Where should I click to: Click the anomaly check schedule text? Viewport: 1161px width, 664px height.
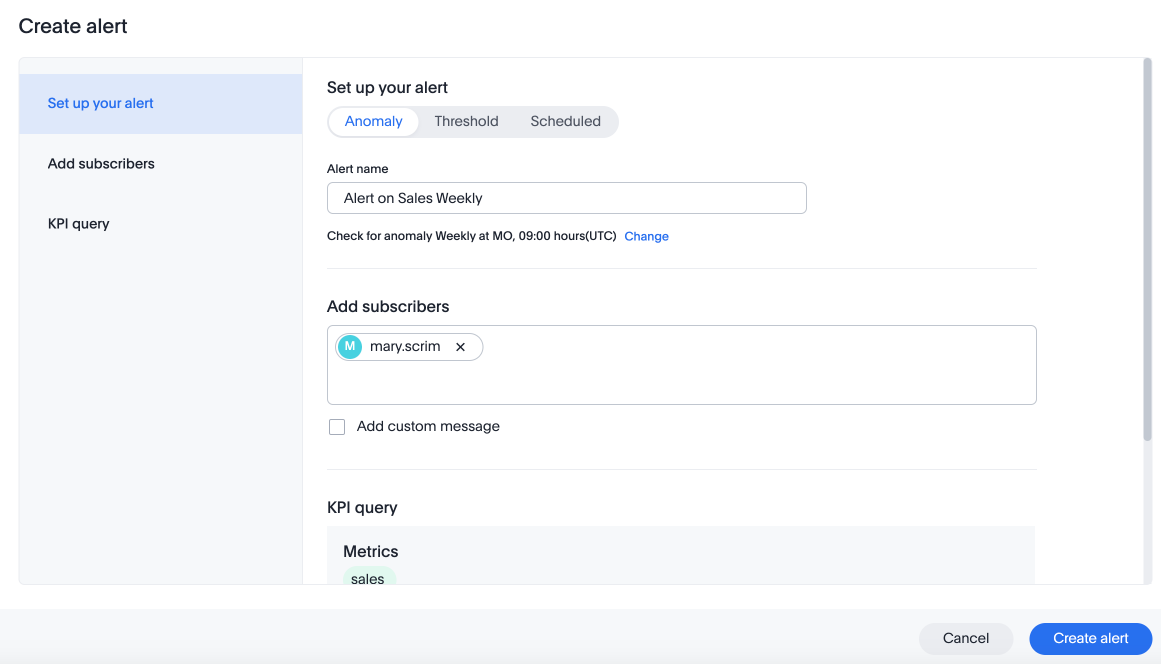471,237
